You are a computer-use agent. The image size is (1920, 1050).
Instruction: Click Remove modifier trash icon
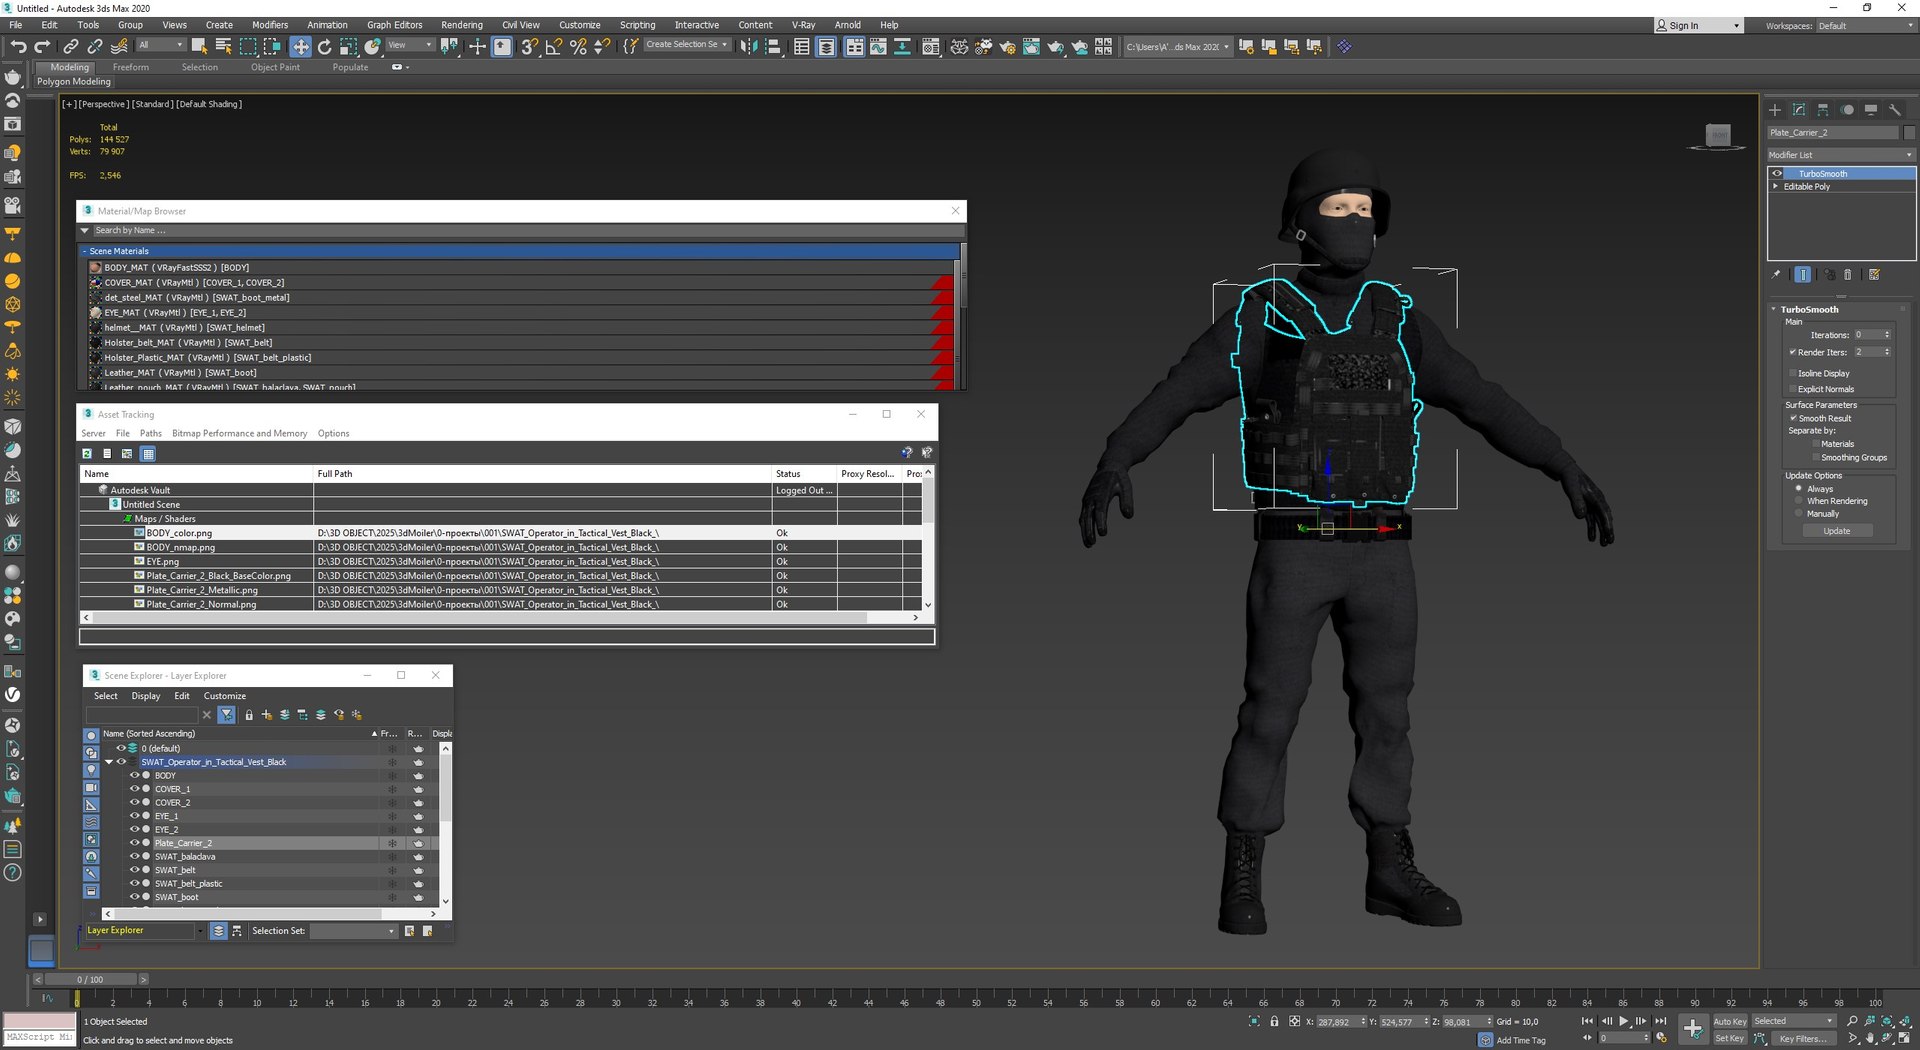[1848, 274]
